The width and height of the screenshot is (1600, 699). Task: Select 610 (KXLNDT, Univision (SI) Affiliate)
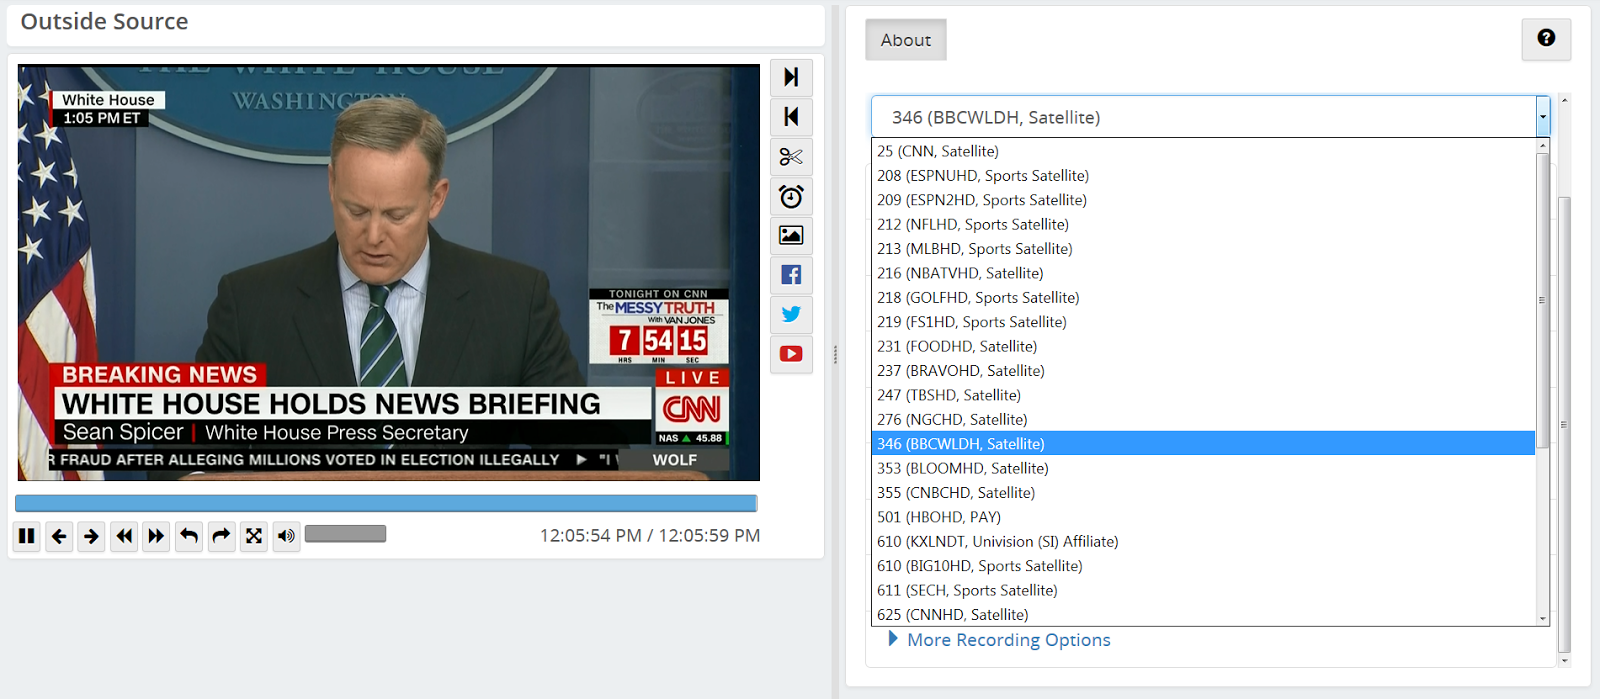[x=1203, y=541]
